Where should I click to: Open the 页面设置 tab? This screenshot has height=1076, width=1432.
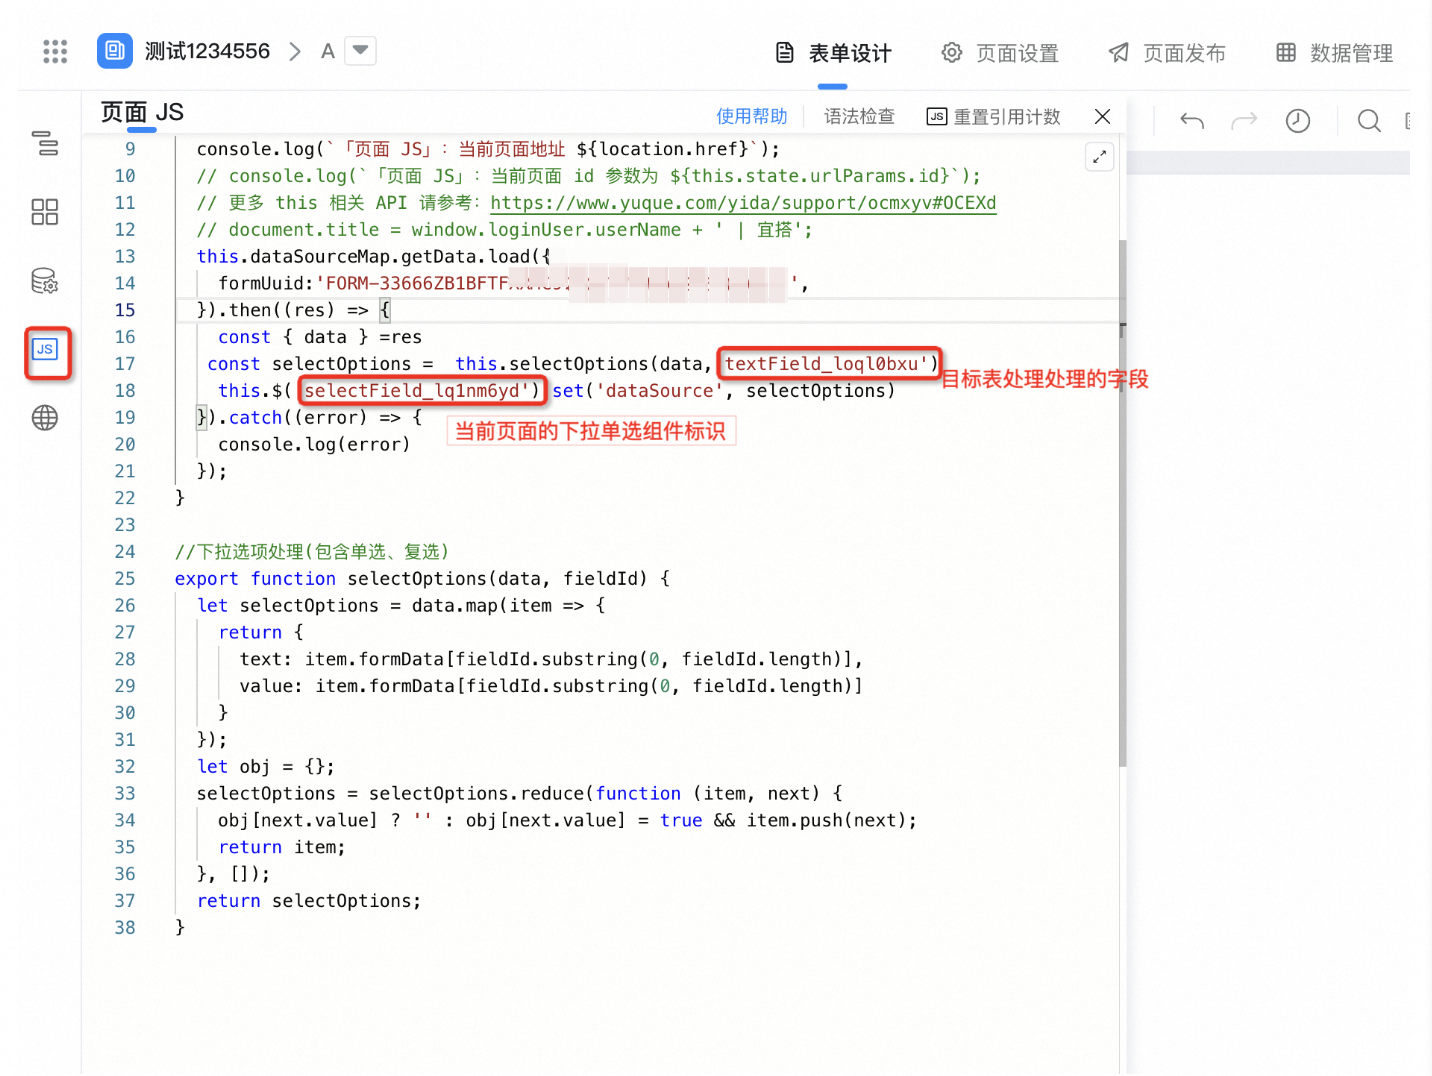[x=1000, y=53]
